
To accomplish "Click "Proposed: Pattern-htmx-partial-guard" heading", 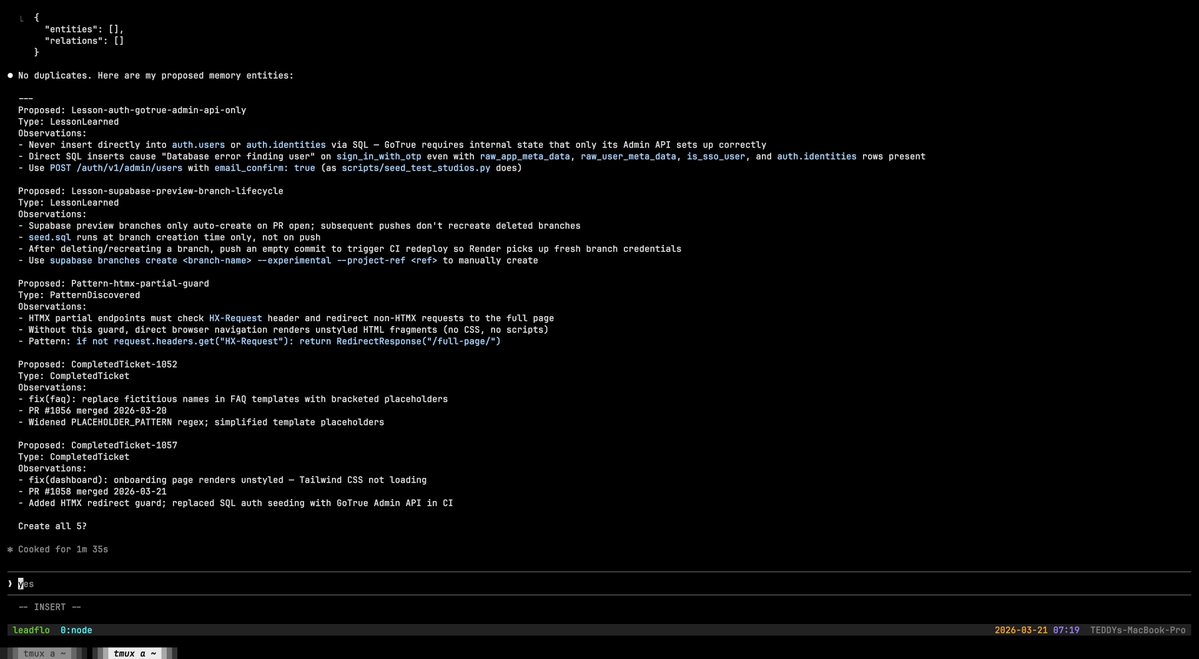I will click(x=114, y=284).
